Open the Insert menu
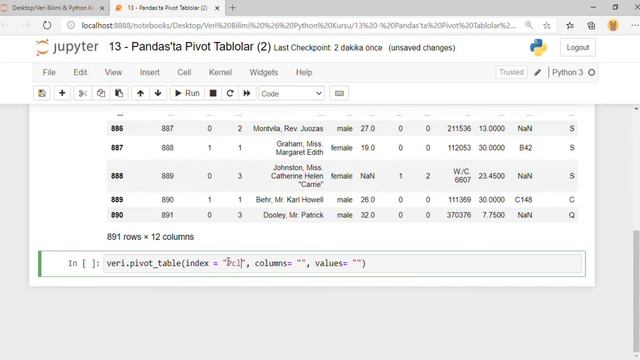 click(150, 72)
